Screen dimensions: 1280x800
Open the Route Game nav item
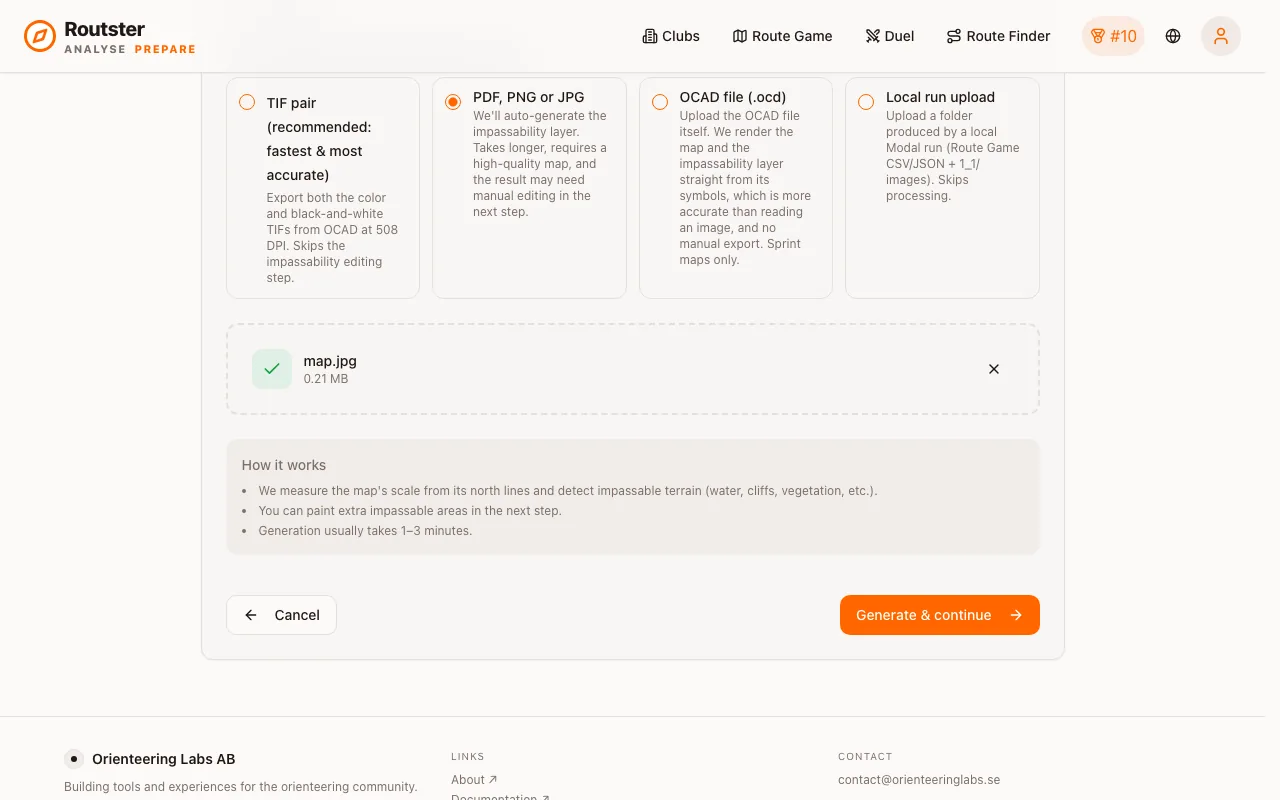click(x=782, y=36)
